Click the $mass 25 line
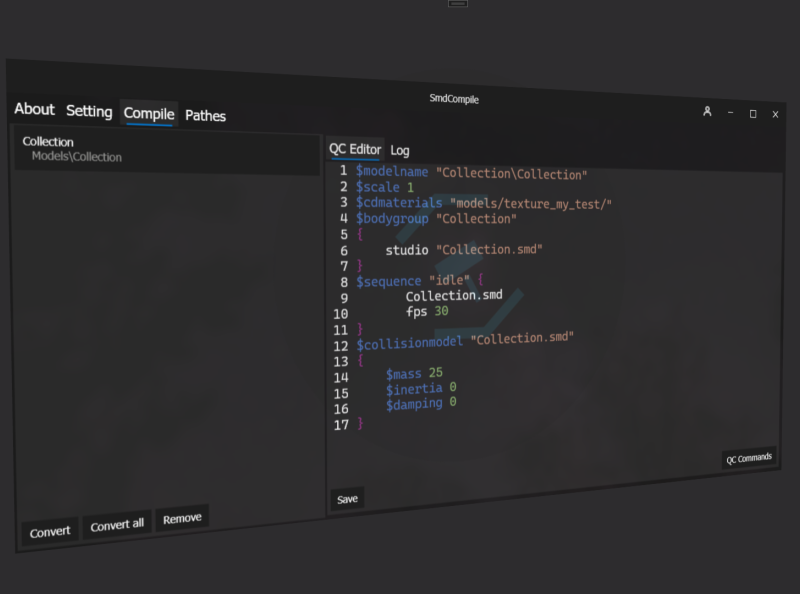This screenshot has width=800, height=594. point(414,374)
